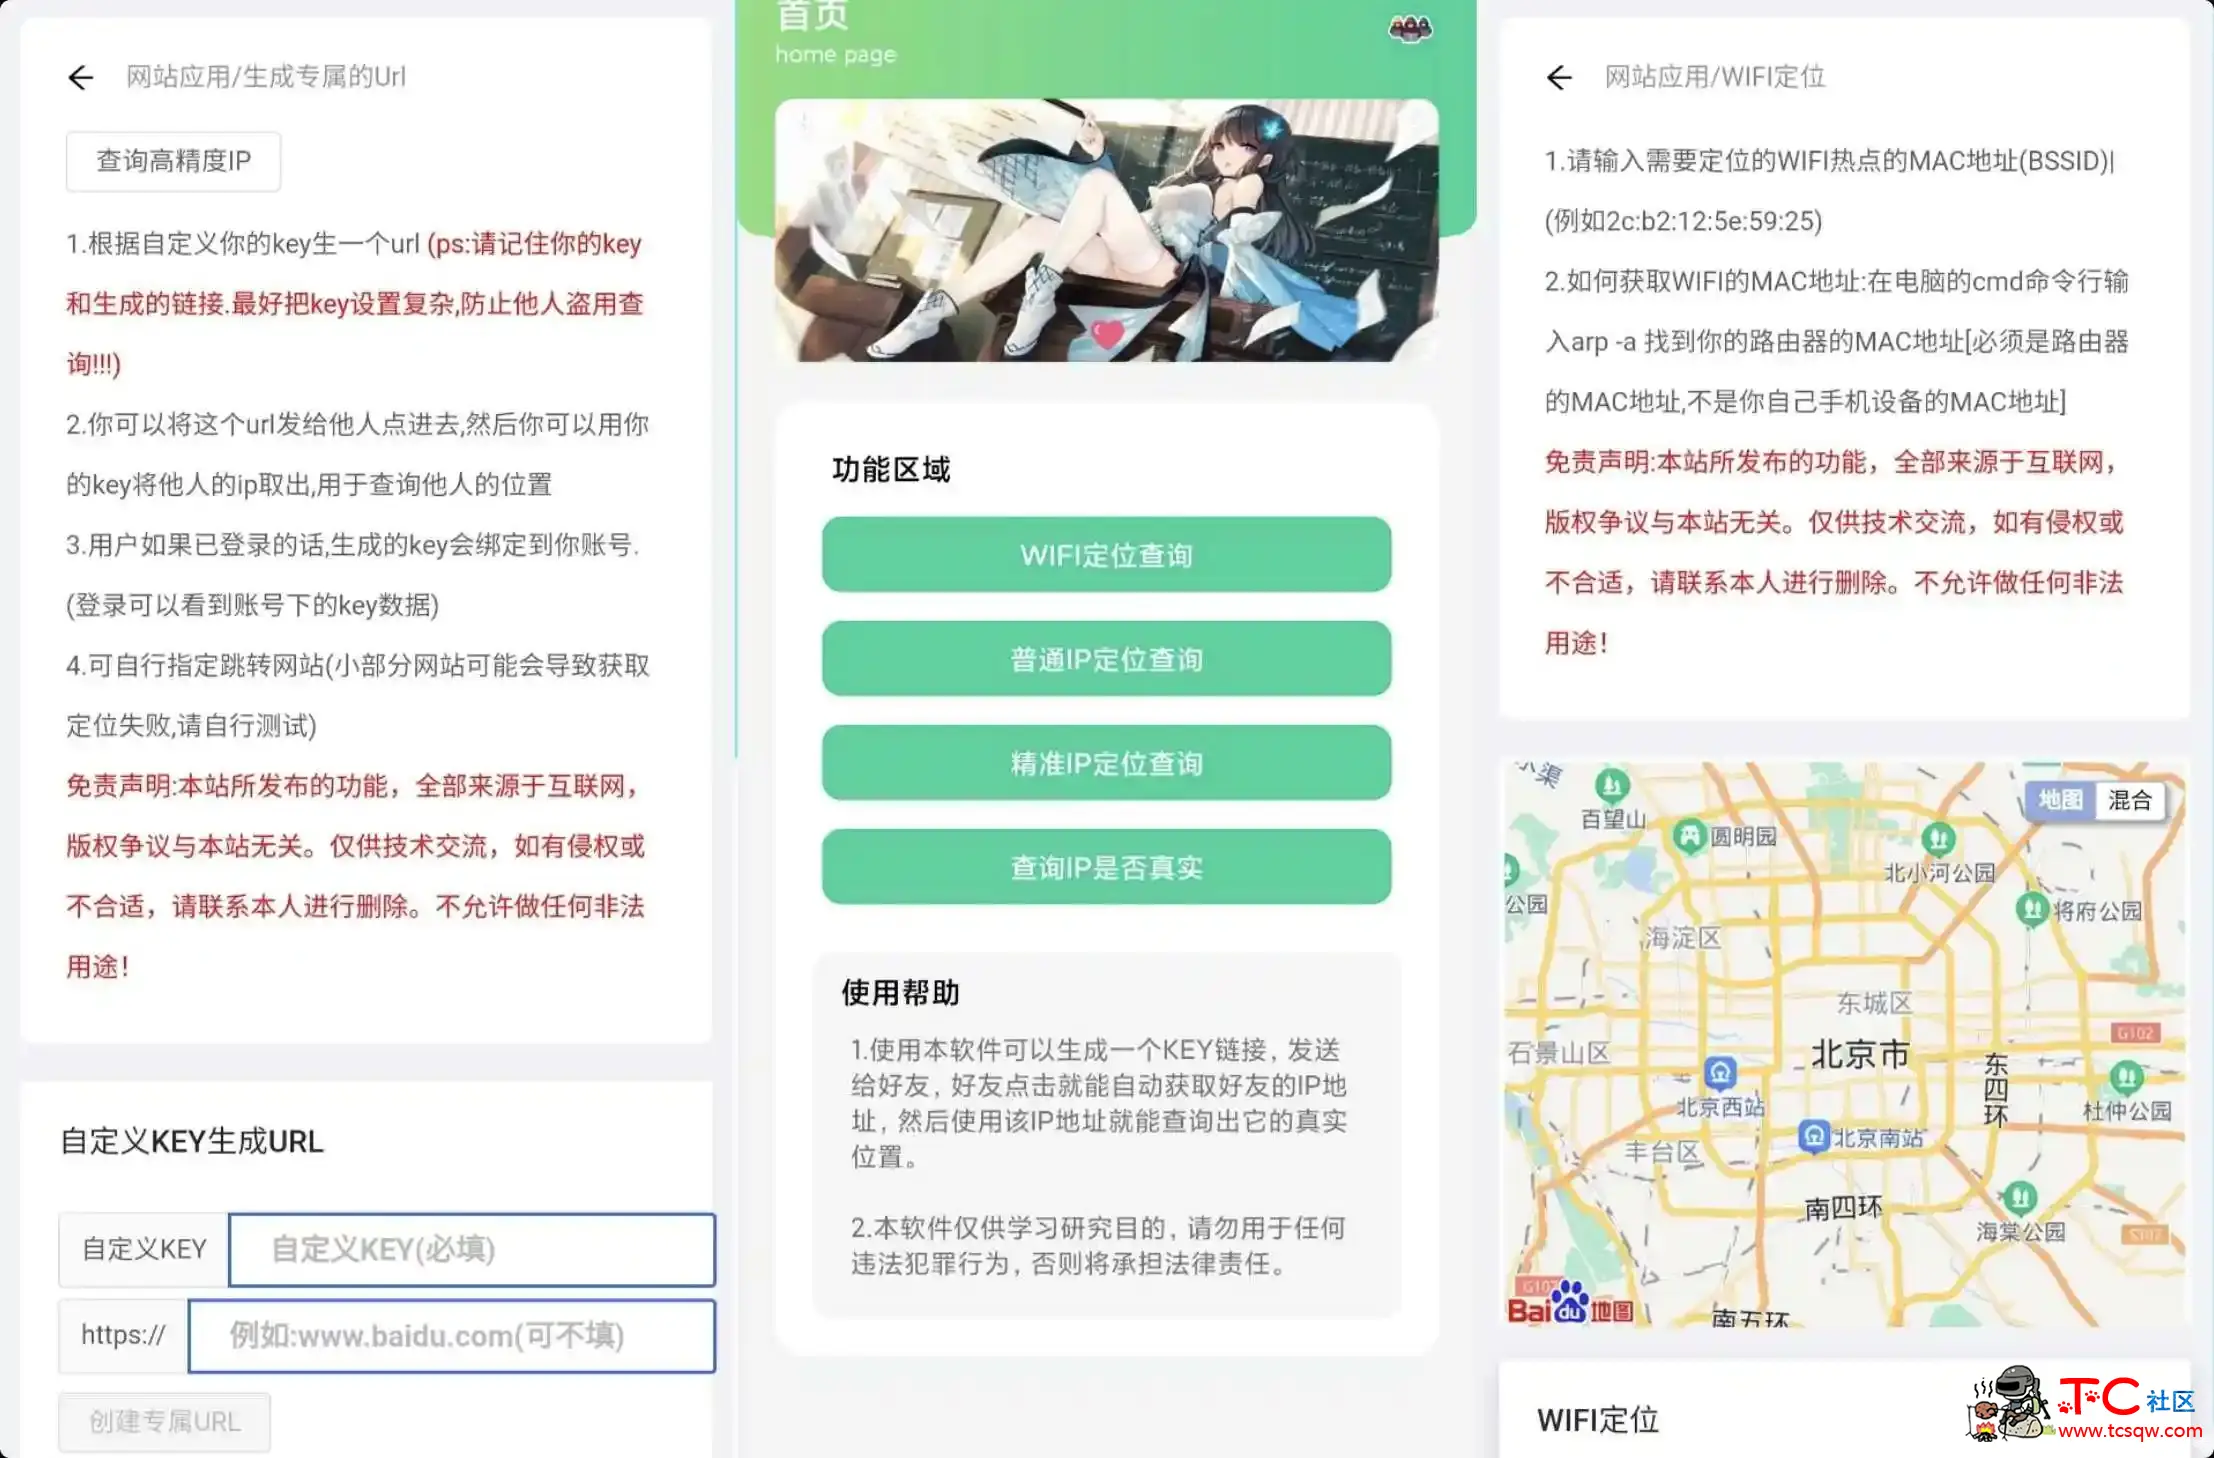
Task: Click the Baidu 地图 logo on map
Action: click(1570, 1304)
